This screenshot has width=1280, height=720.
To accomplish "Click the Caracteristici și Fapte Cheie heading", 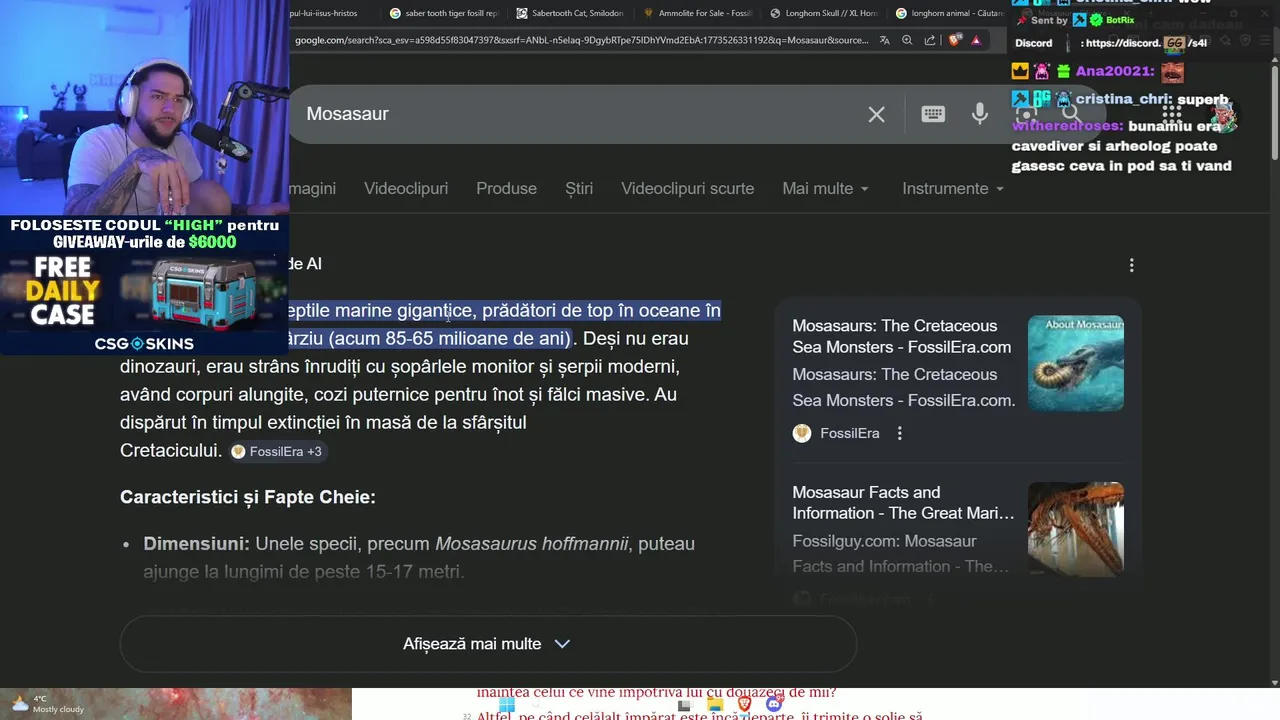I will tap(248, 497).
